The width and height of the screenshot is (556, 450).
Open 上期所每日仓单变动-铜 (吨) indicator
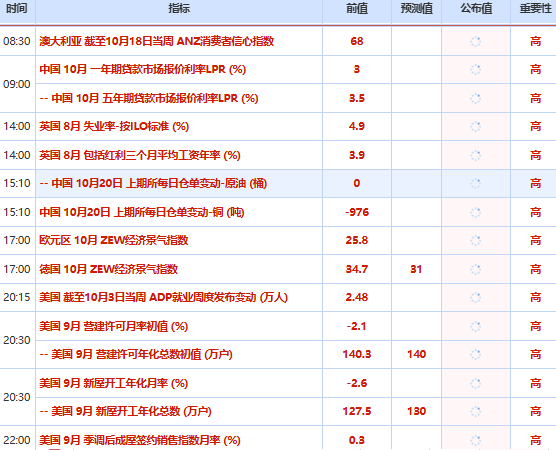tap(141, 212)
